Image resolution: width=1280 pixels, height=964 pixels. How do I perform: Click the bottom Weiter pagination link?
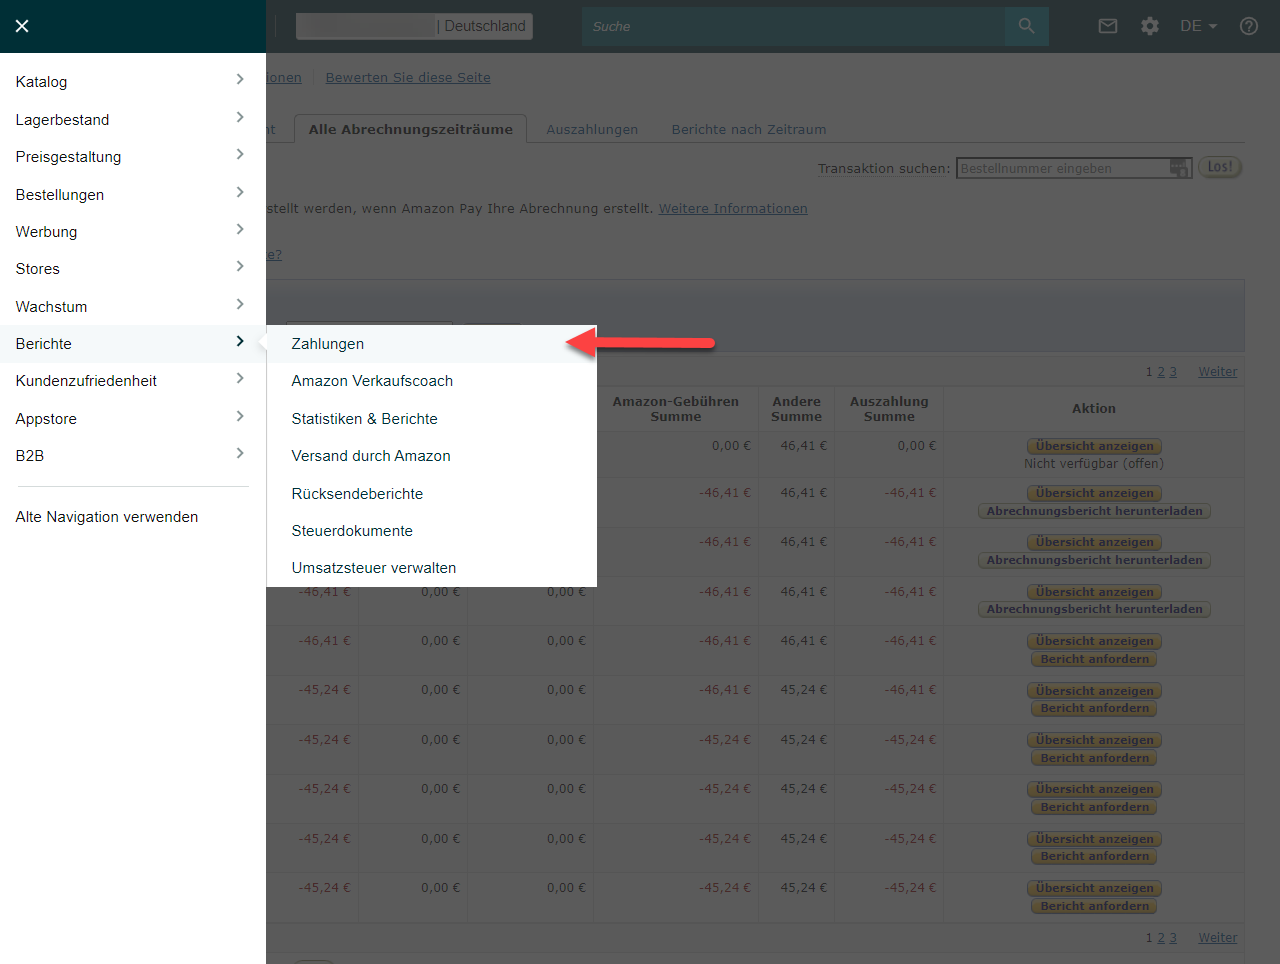(1218, 938)
